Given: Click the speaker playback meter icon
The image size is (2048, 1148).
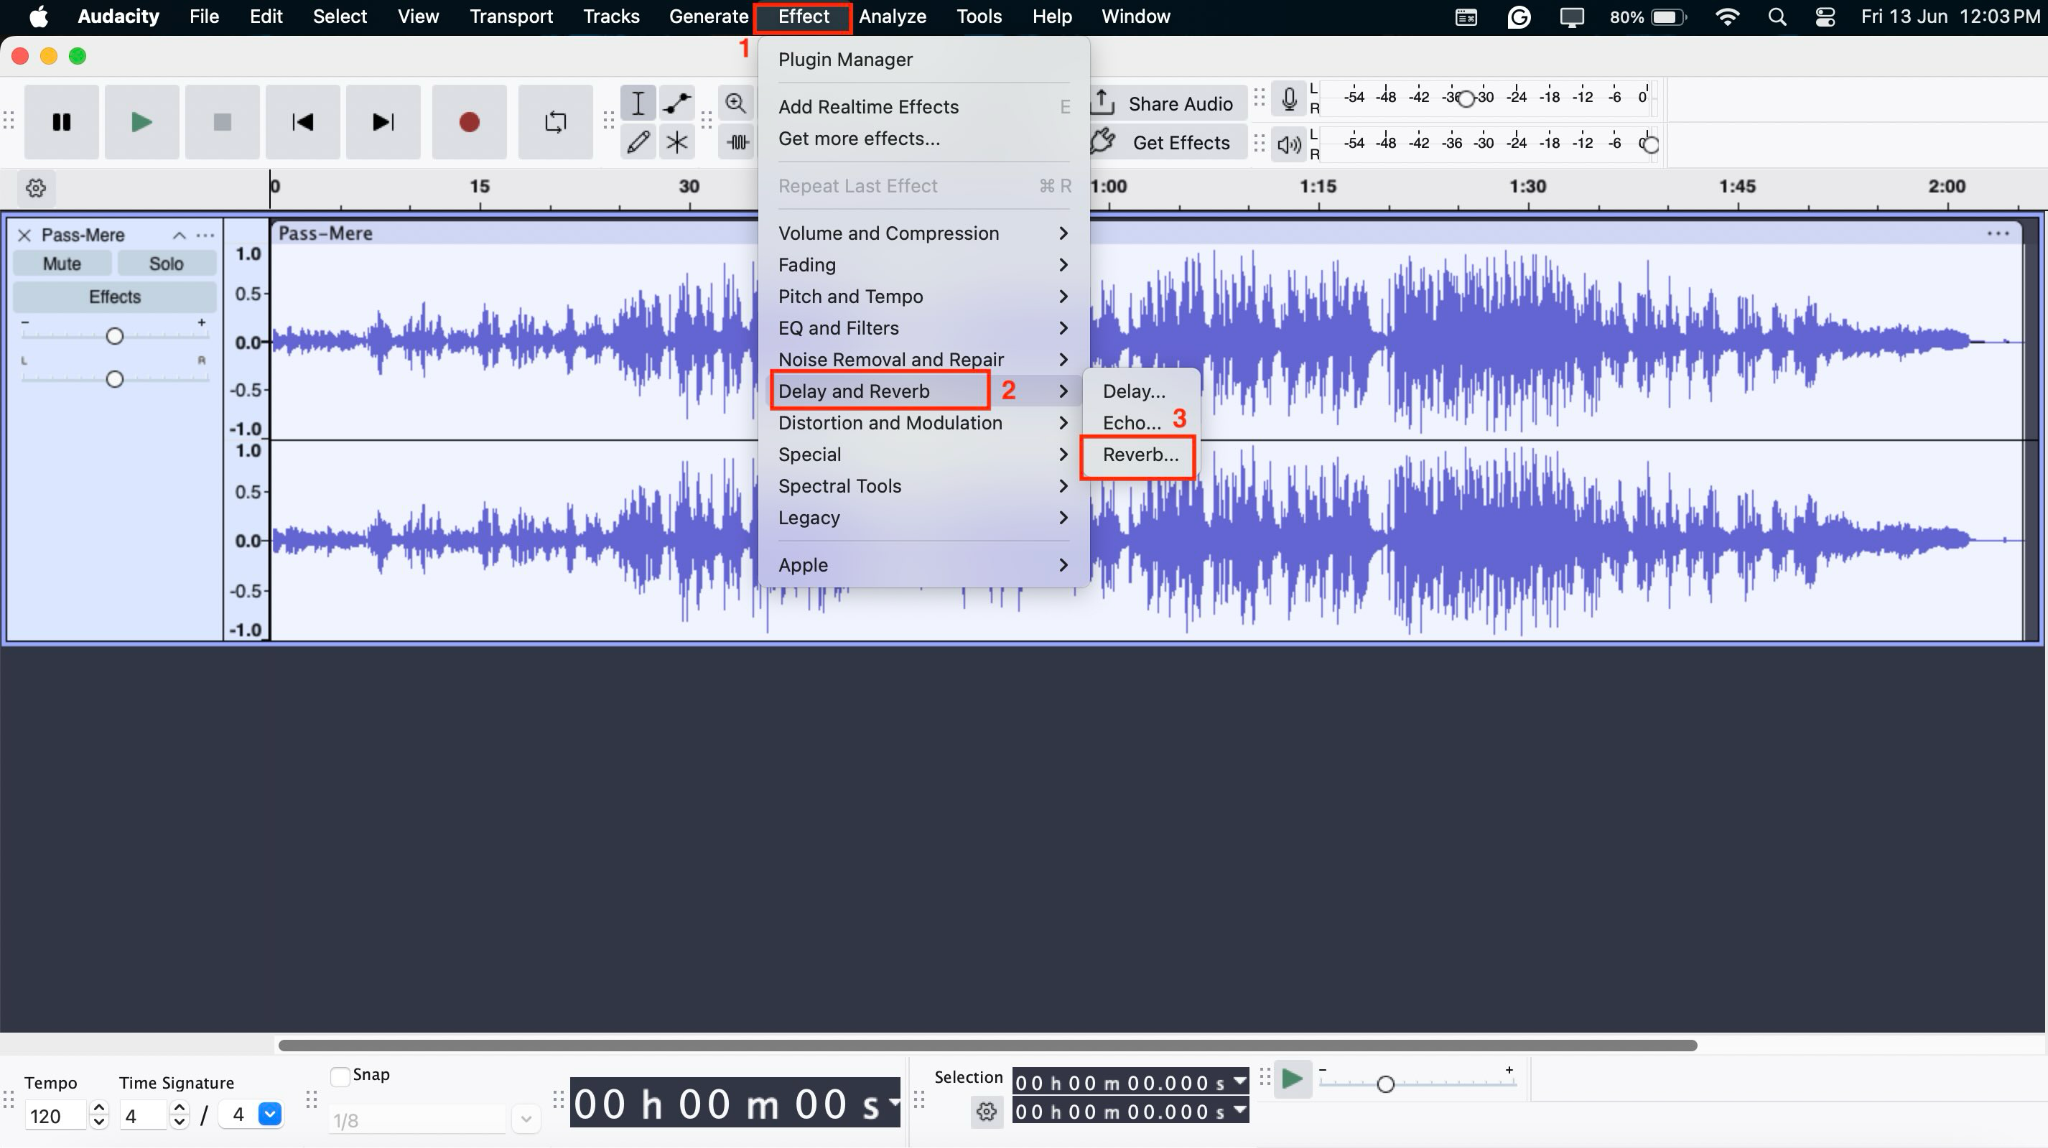Looking at the screenshot, I should (1290, 144).
